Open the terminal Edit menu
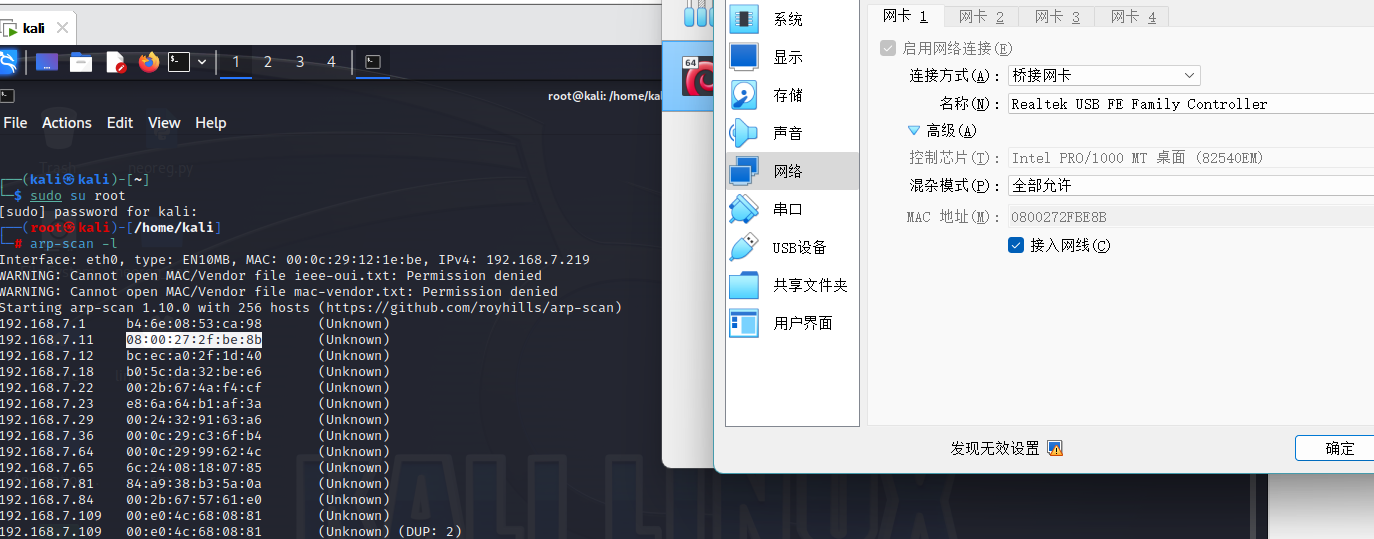The height and width of the screenshot is (539, 1374). coord(120,123)
